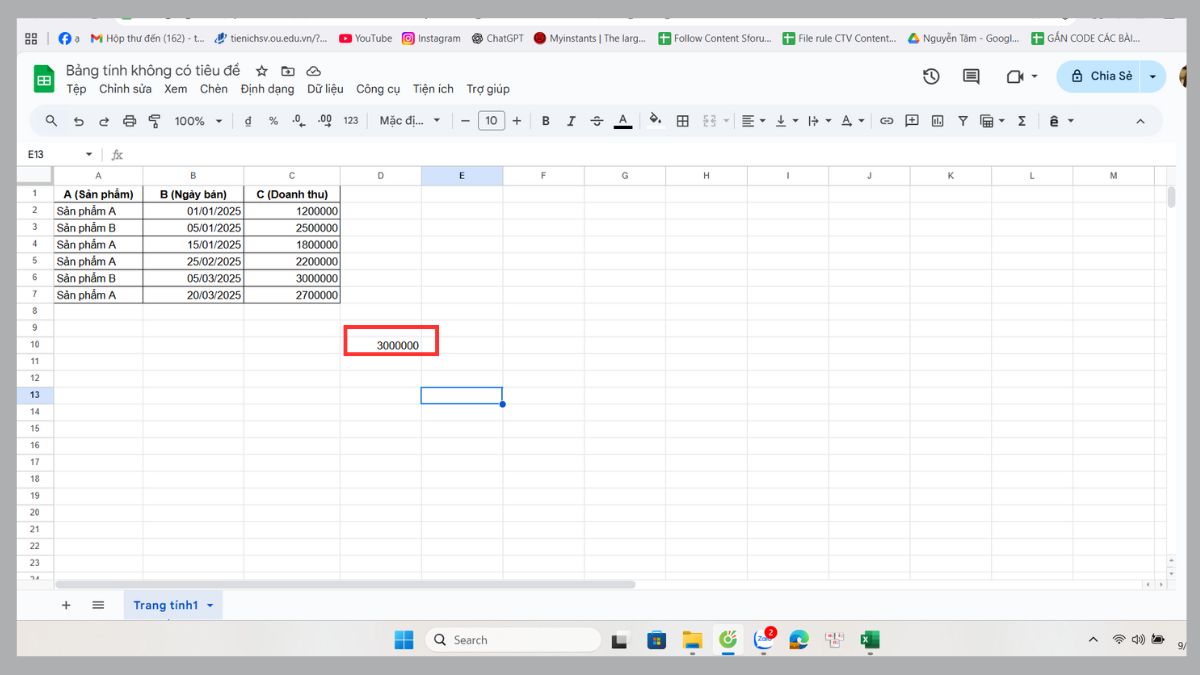The height and width of the screenshot is (675, 1200).
Task: Toggle italic formatting
Action: click(571, 121)
